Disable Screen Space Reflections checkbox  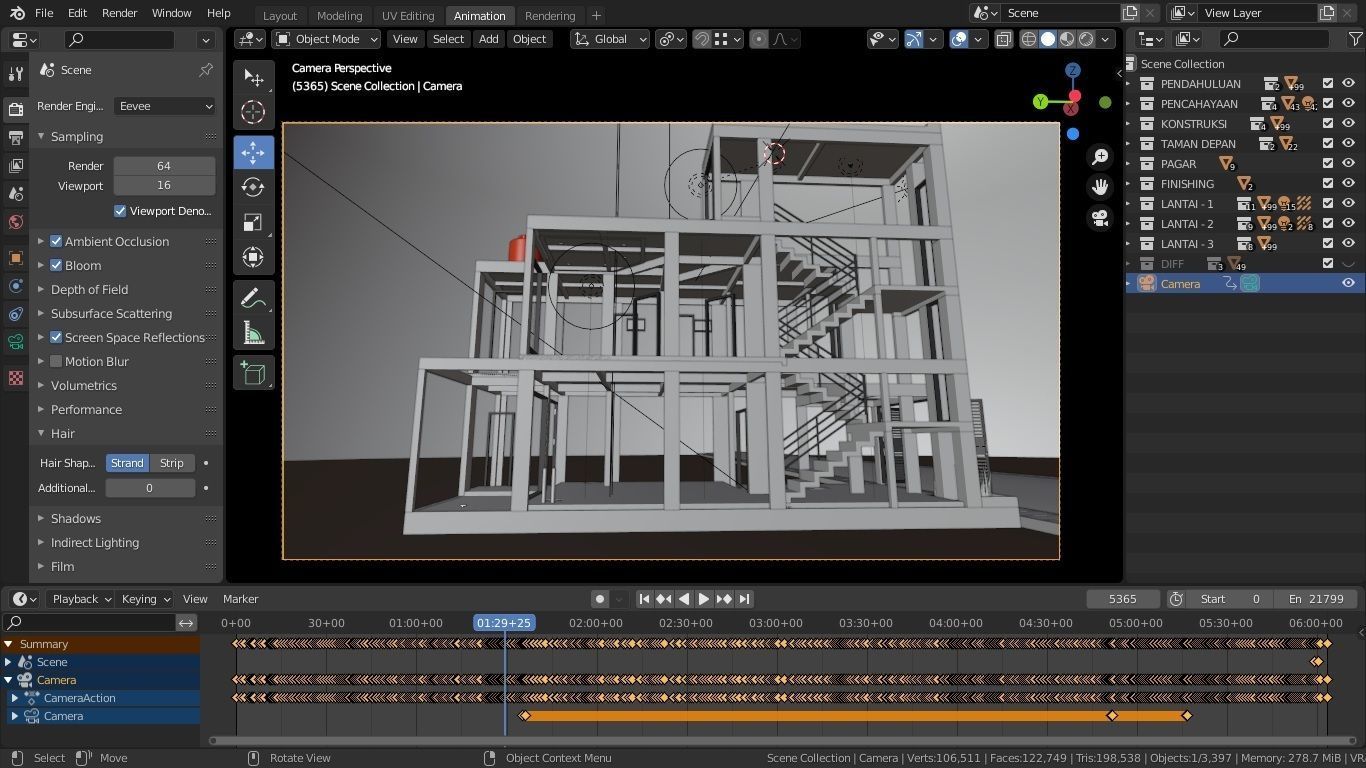56,337
